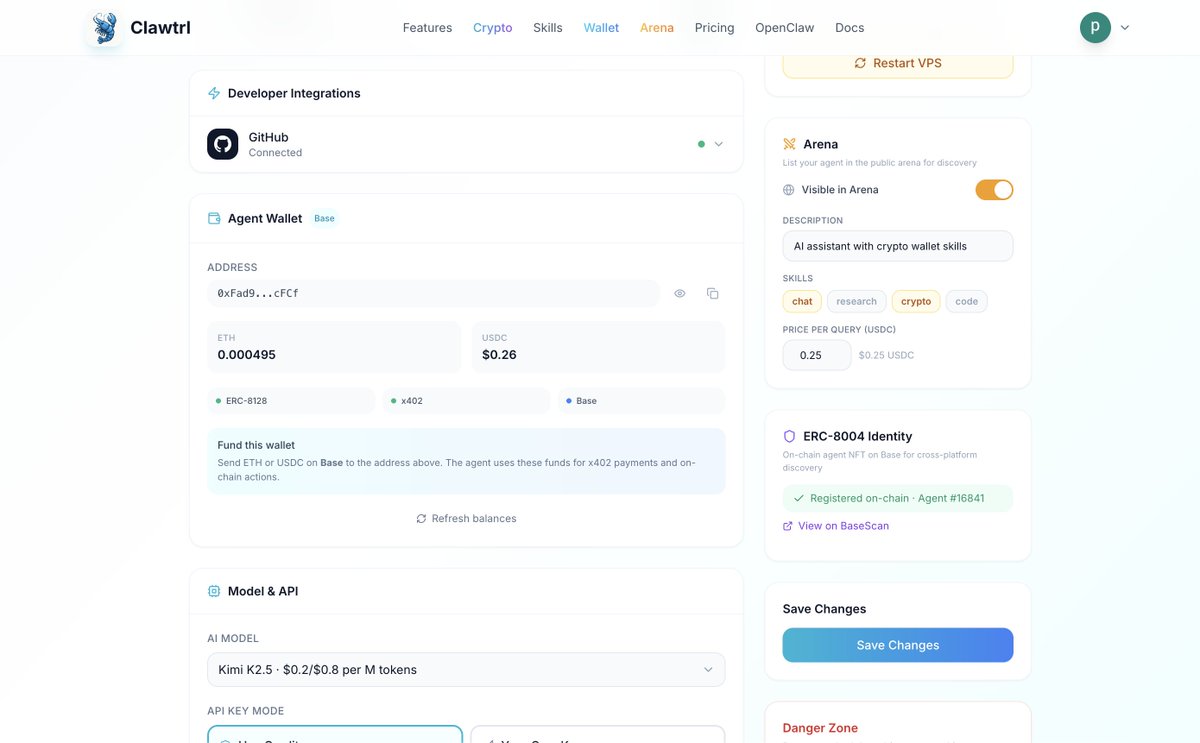The height and width of the screenshot is (743, 1200).
Task: Click the ERC-8128 badge
Action: 291,401
